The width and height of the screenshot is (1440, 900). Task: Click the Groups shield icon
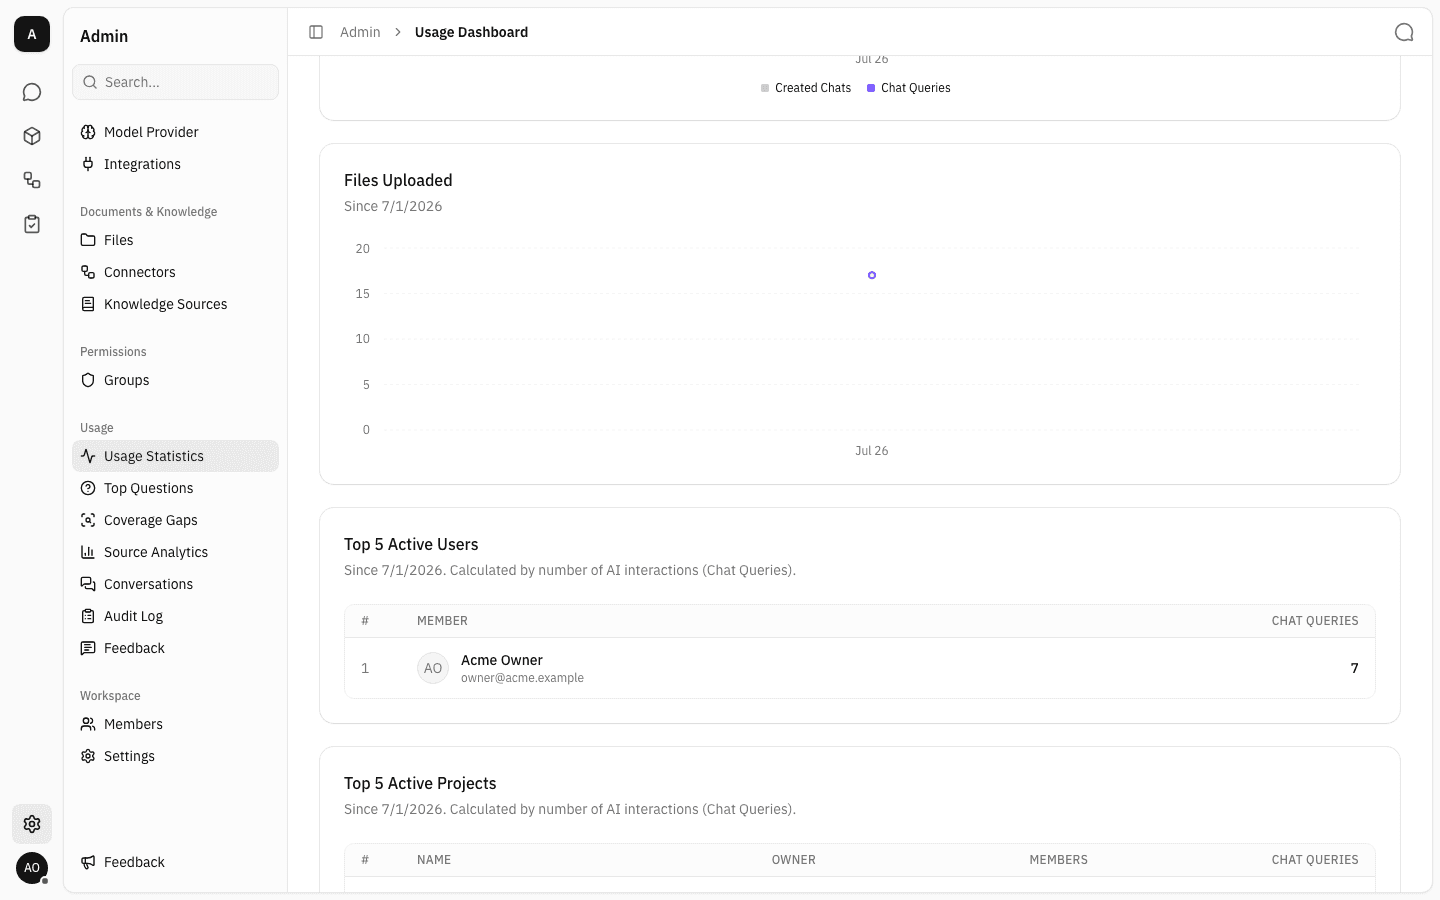click(88, 380)
